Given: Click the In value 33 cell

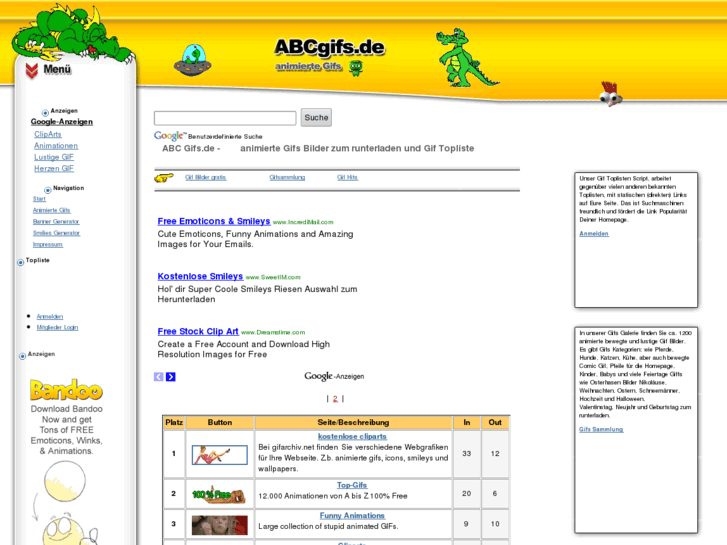Looking at the screenshot, I should click(x=466, y=454).
